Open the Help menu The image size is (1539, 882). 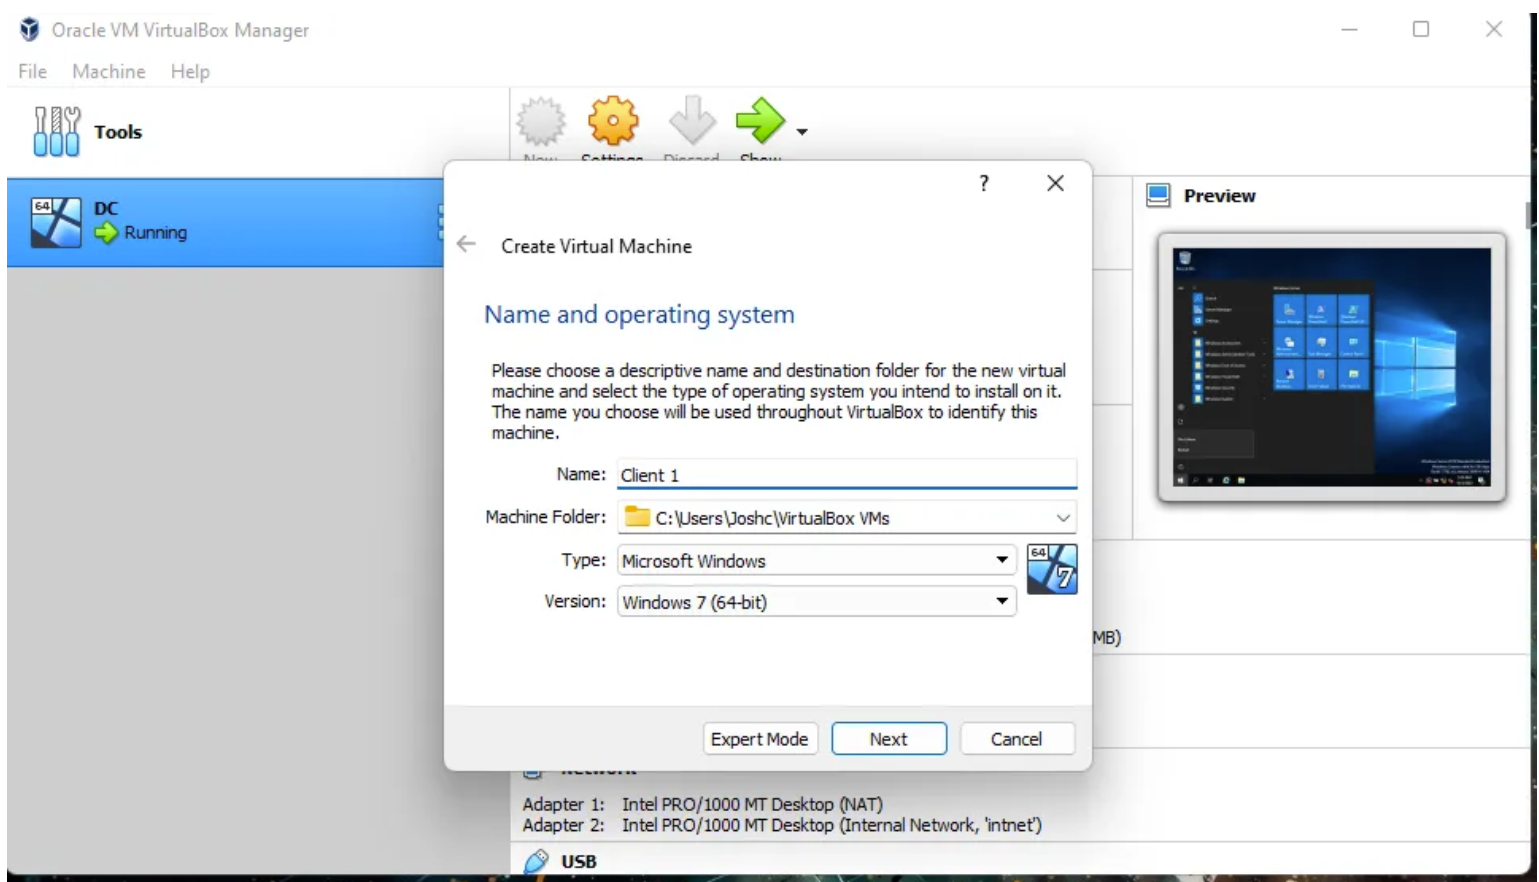click(190, 71)
